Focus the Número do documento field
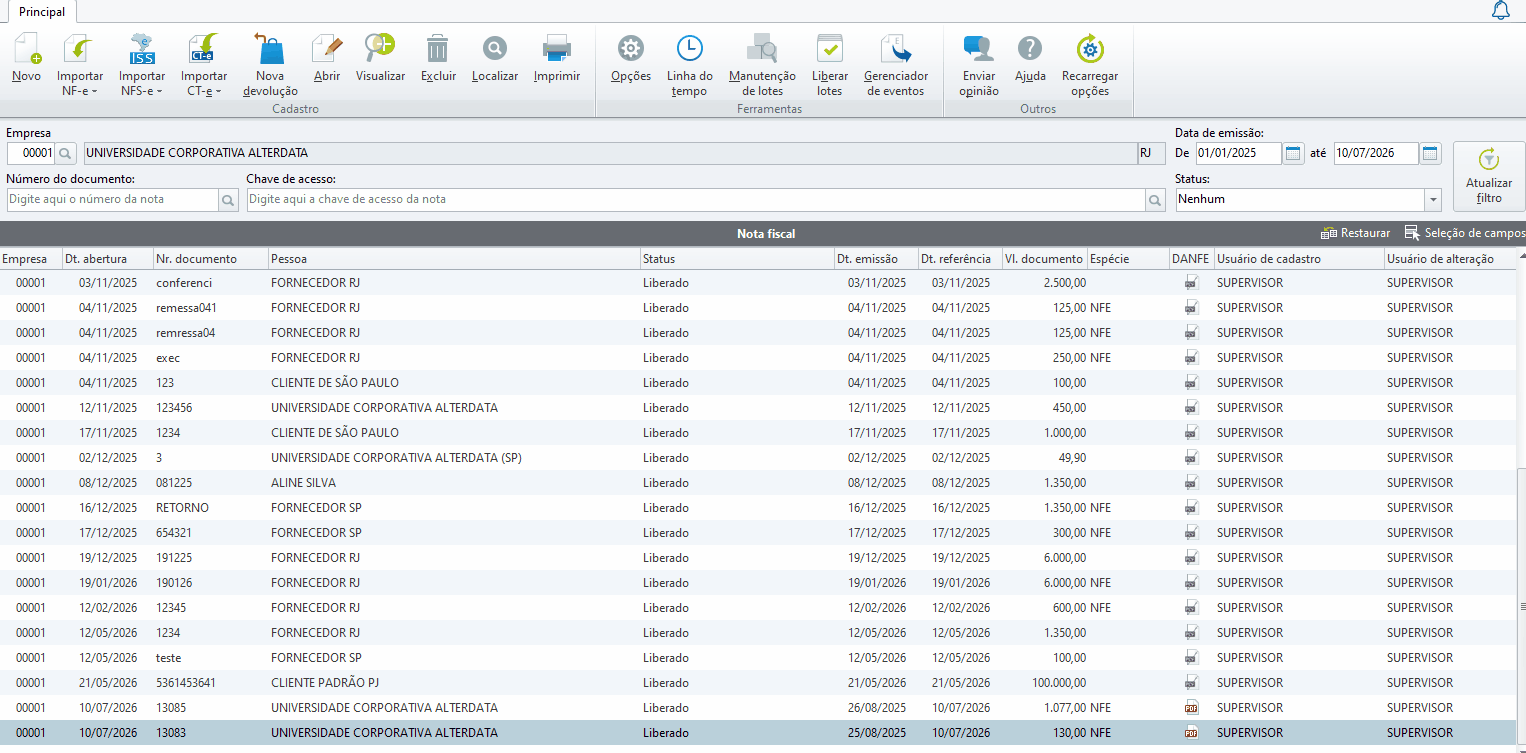This screenshot has width=1526, height=753. [112, 200]
